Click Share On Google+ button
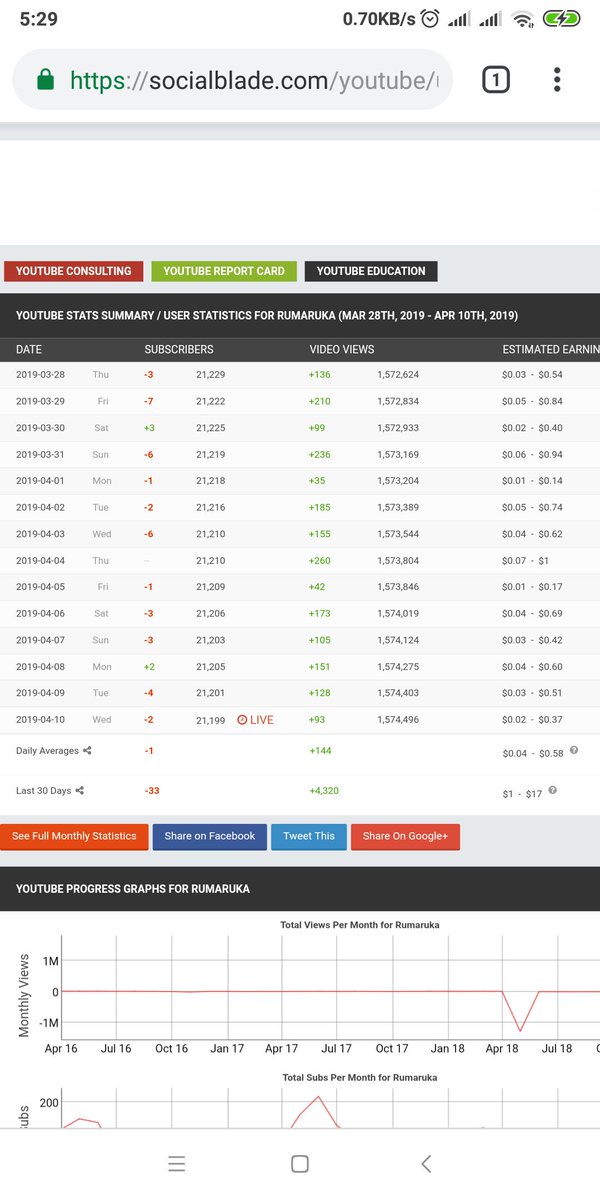The width and height of the screenshot is (600, 1200). pyautogui.click(x=405, y=837)
